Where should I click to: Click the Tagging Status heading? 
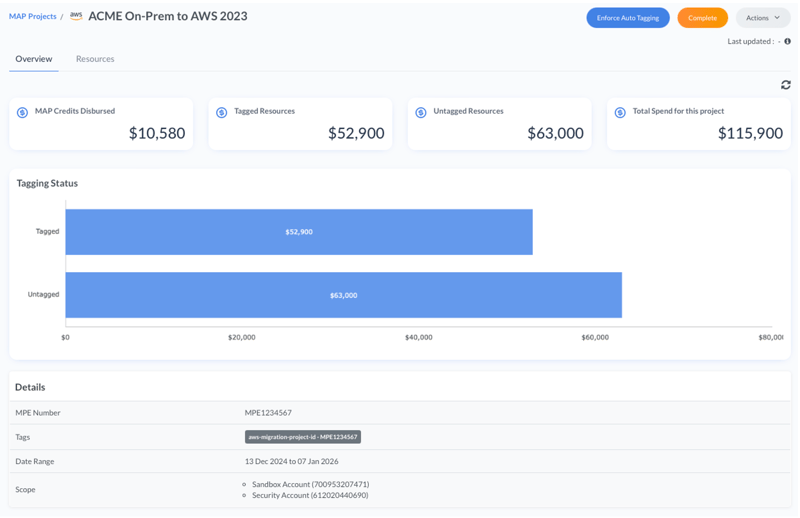pyautogui.click(x=47, y=183)
